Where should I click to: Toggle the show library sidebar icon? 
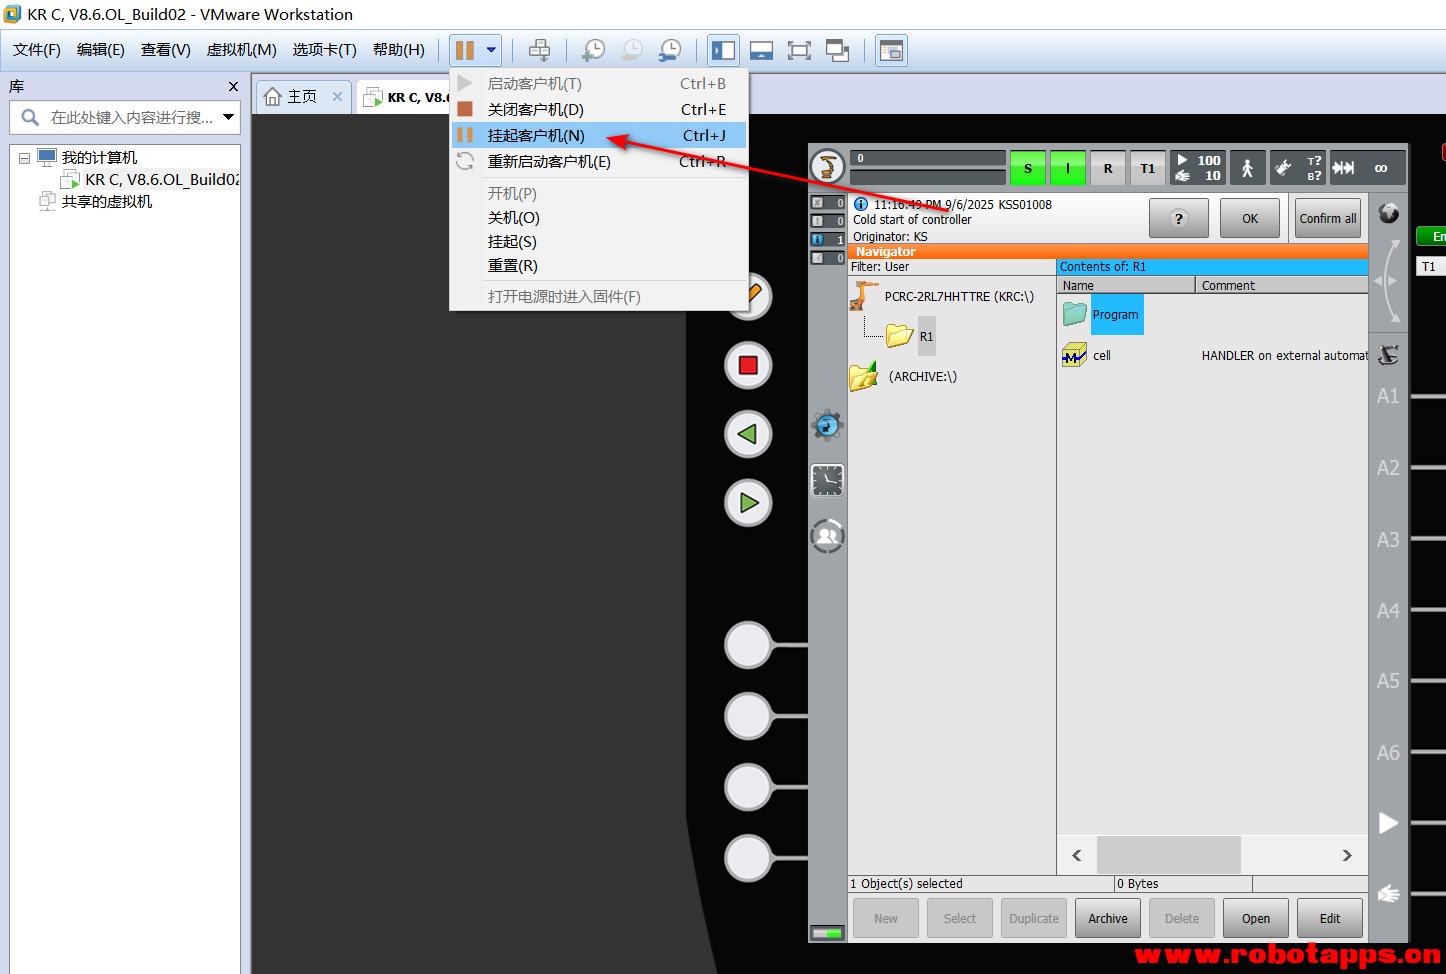pos(723,50)
